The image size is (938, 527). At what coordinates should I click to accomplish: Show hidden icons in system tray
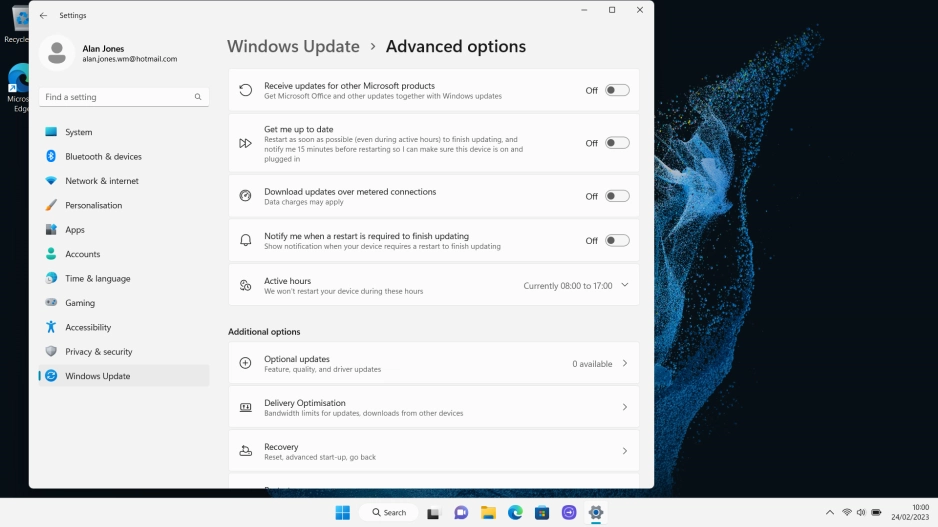830,513
